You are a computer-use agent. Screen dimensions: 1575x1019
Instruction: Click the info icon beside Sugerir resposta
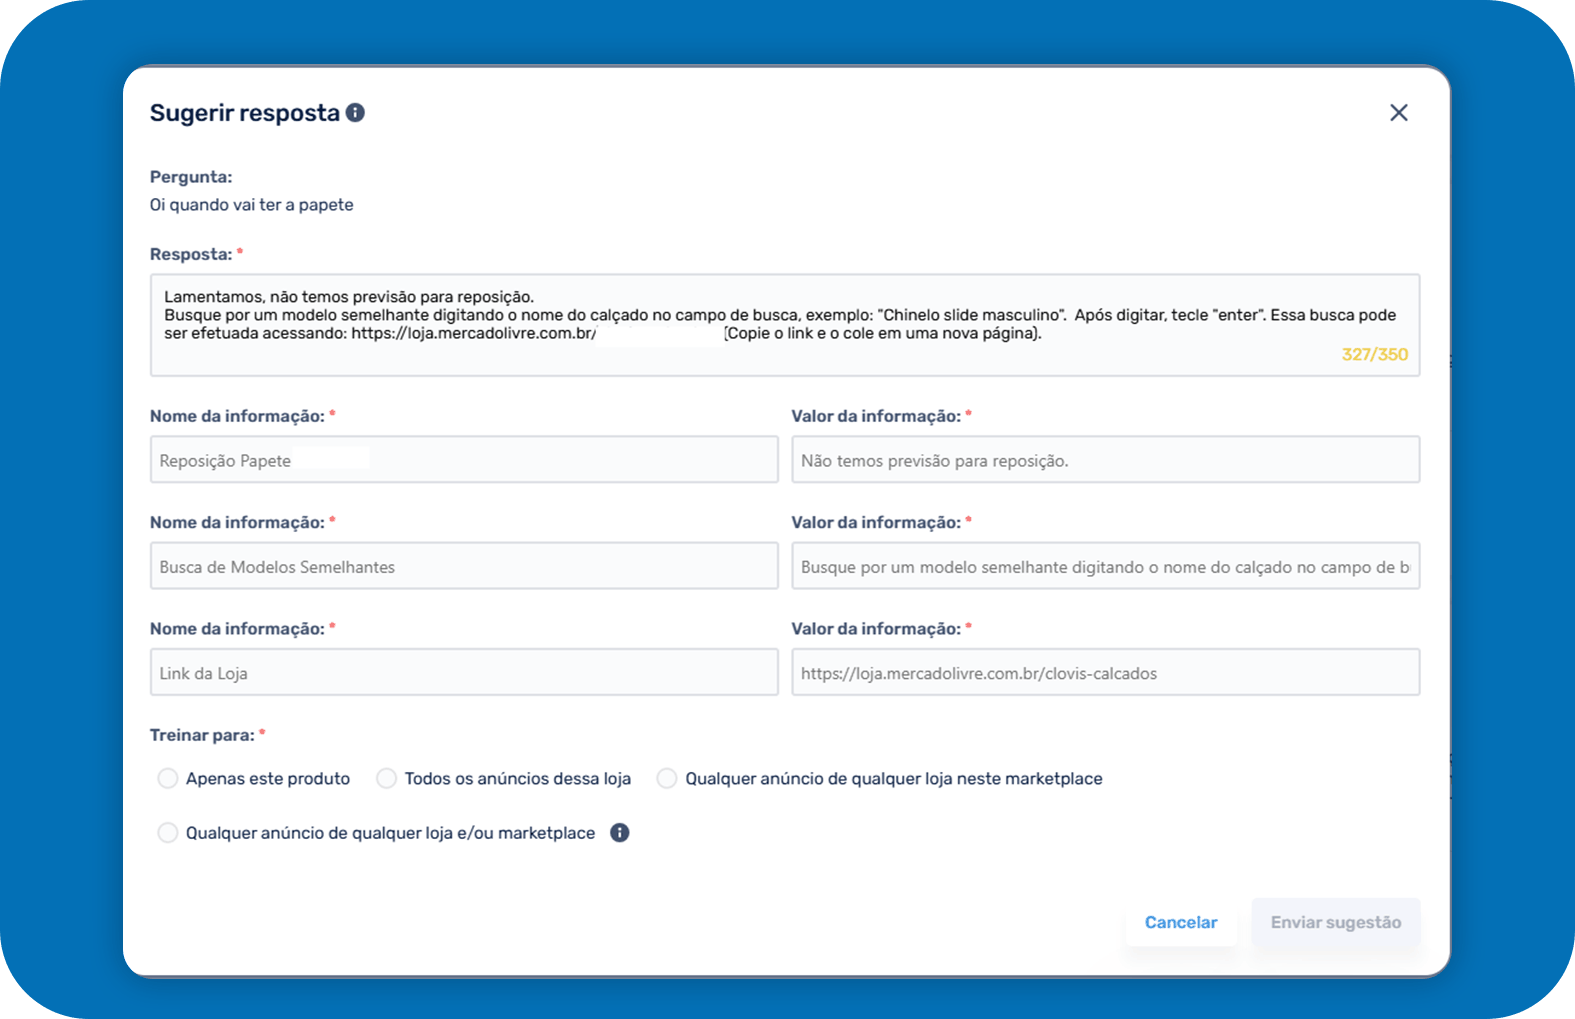coord(355,113)
